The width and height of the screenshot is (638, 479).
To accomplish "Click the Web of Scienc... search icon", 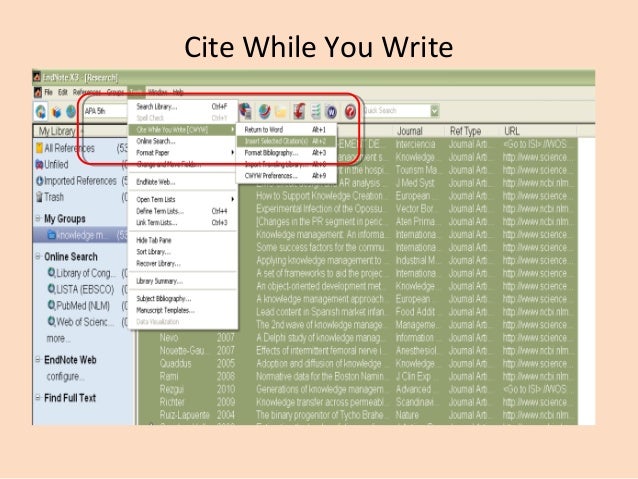I will point(52,322).
